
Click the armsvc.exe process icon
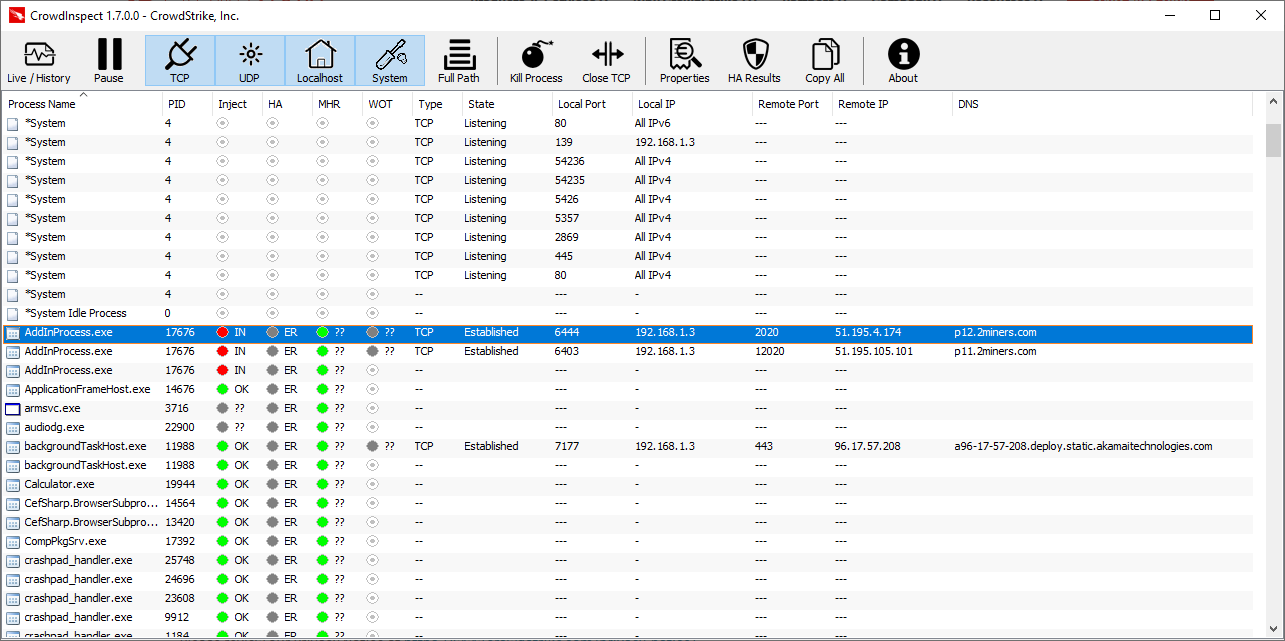(13, 408)
